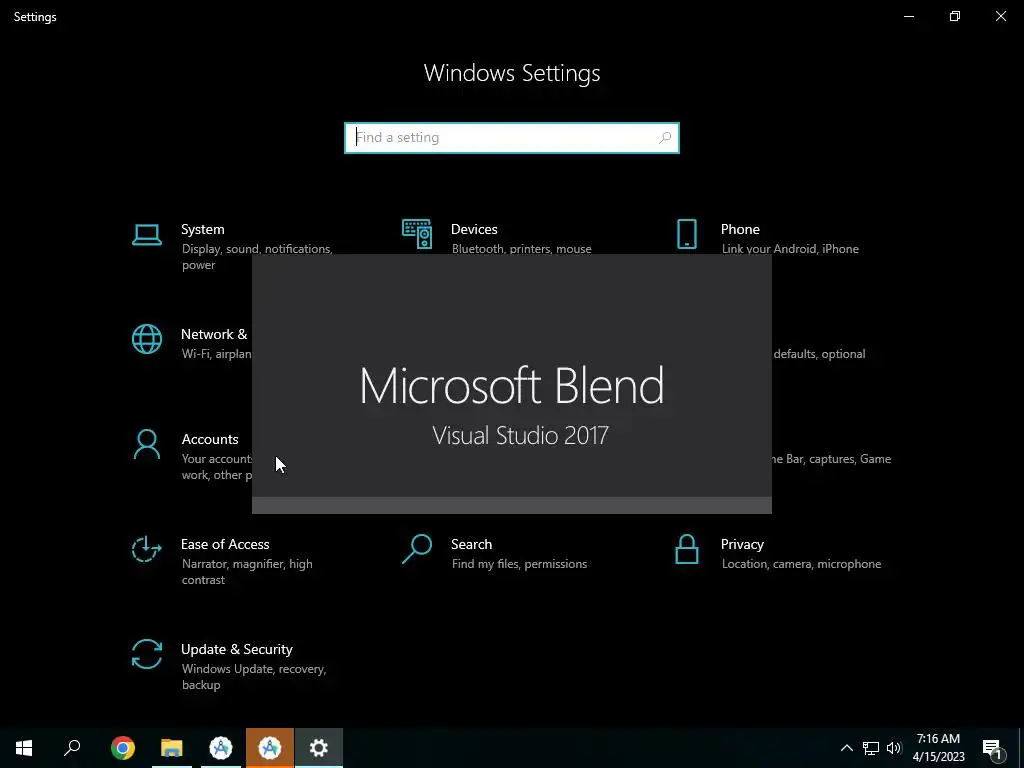Show hidden system tray icons
This screenshot has width=1024, height=768.
846,748
